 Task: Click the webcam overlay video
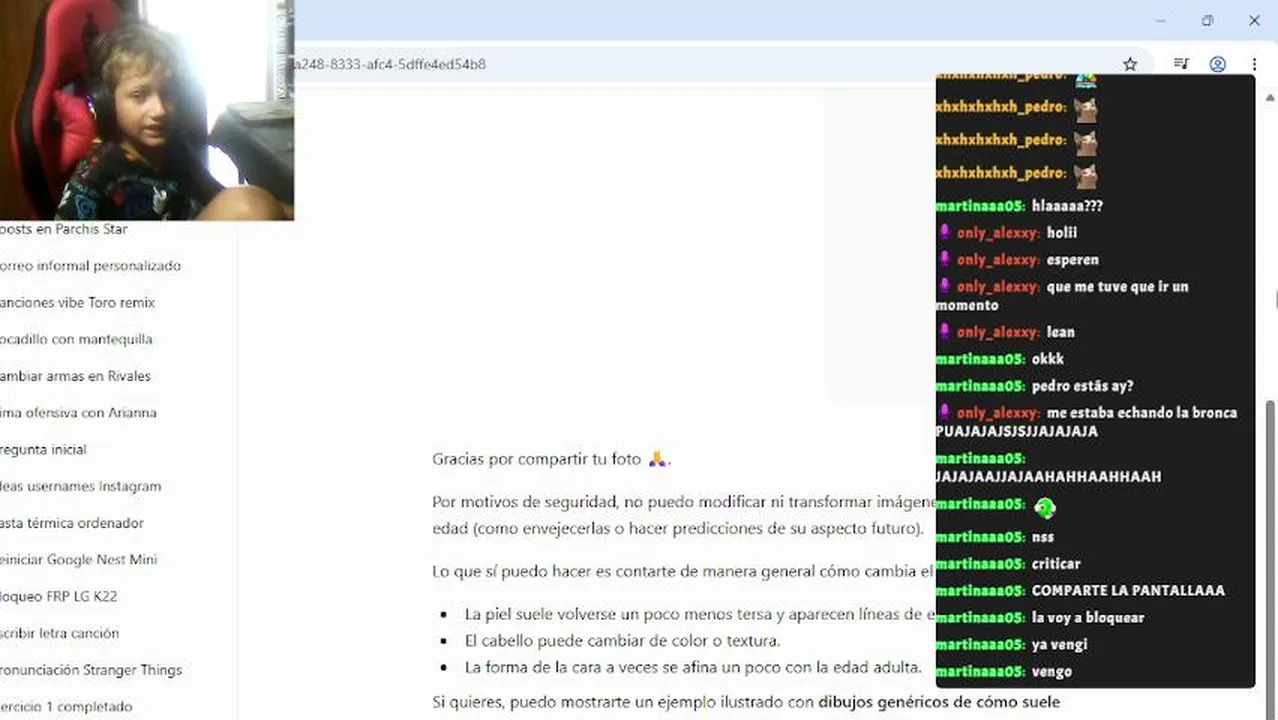point(147,110)
